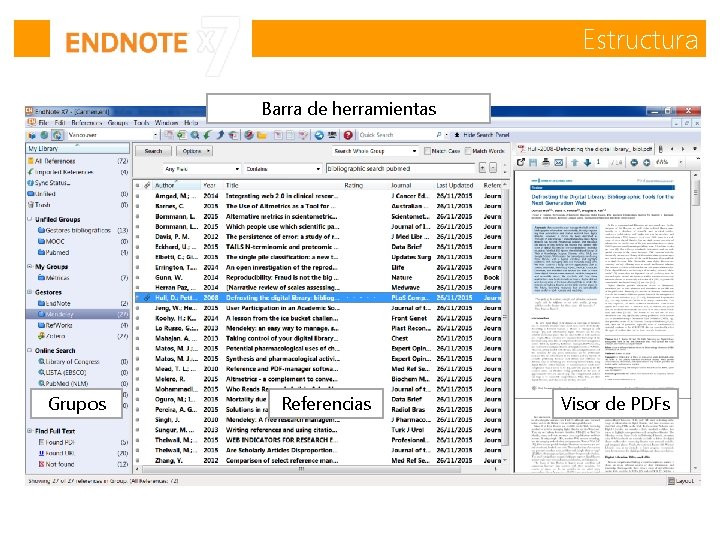Screen dimensions: 720x540
Task: Sort references by Last Updated column header
Action: [x=456, y=185]
